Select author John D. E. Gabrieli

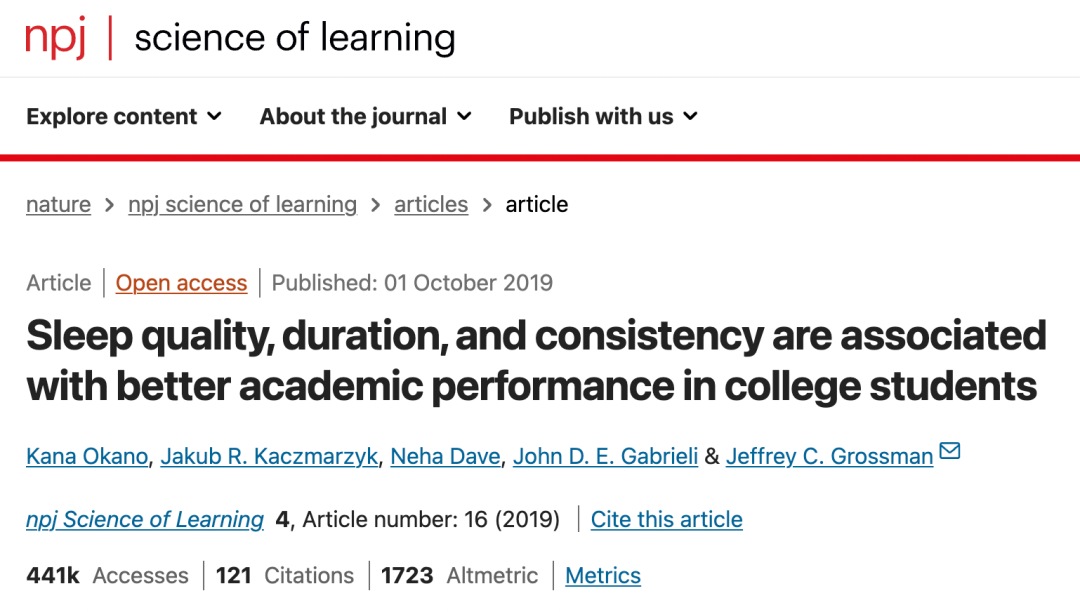click(605, 456)
